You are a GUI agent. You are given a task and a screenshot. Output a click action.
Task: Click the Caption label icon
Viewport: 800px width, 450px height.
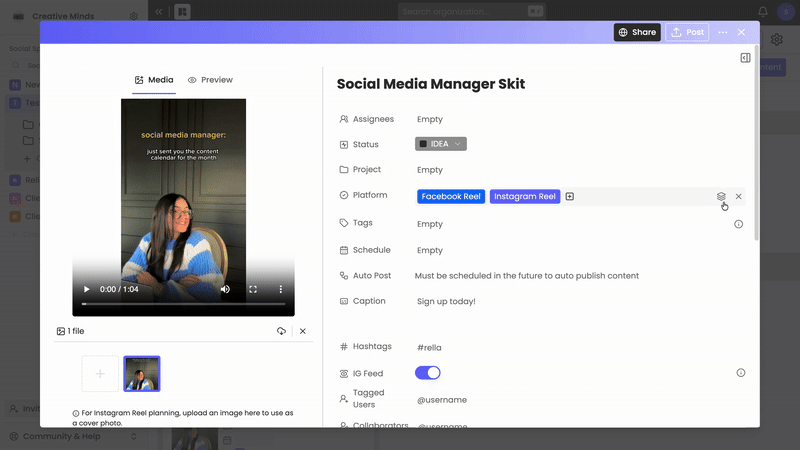[344, 301]
